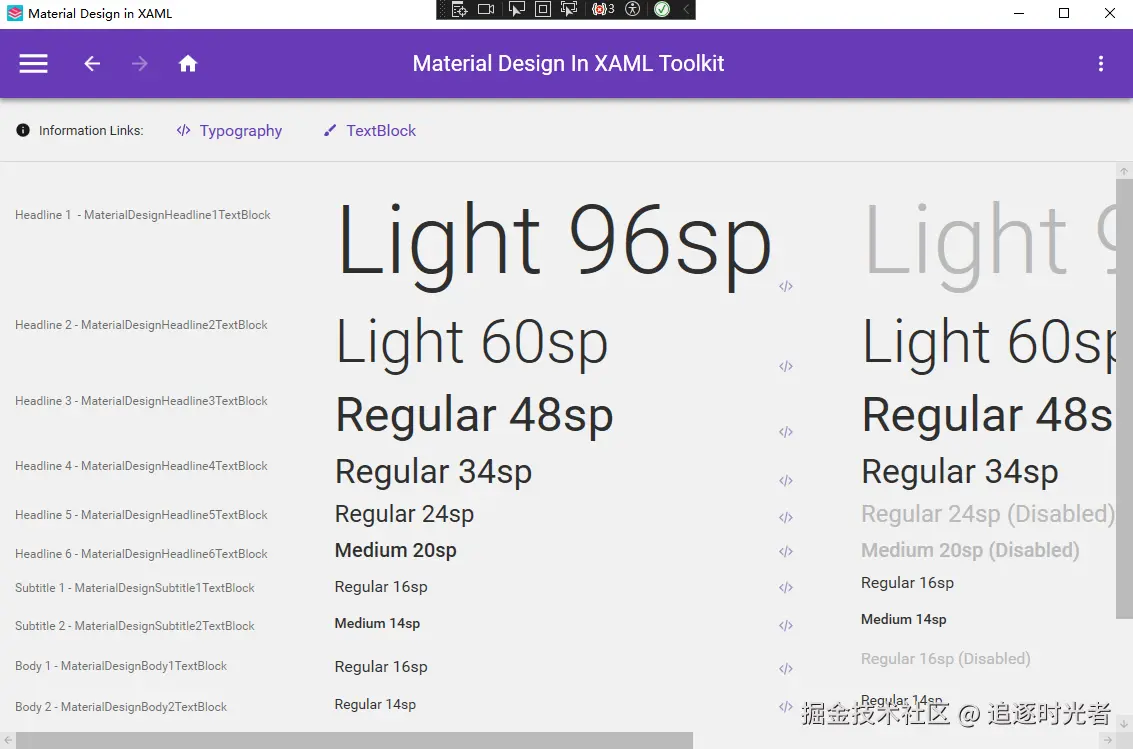1133x749 pixels.
Task: Click the Headline 2 - MaterialDesignHeadline2TextBlock label
Action: 141,325
